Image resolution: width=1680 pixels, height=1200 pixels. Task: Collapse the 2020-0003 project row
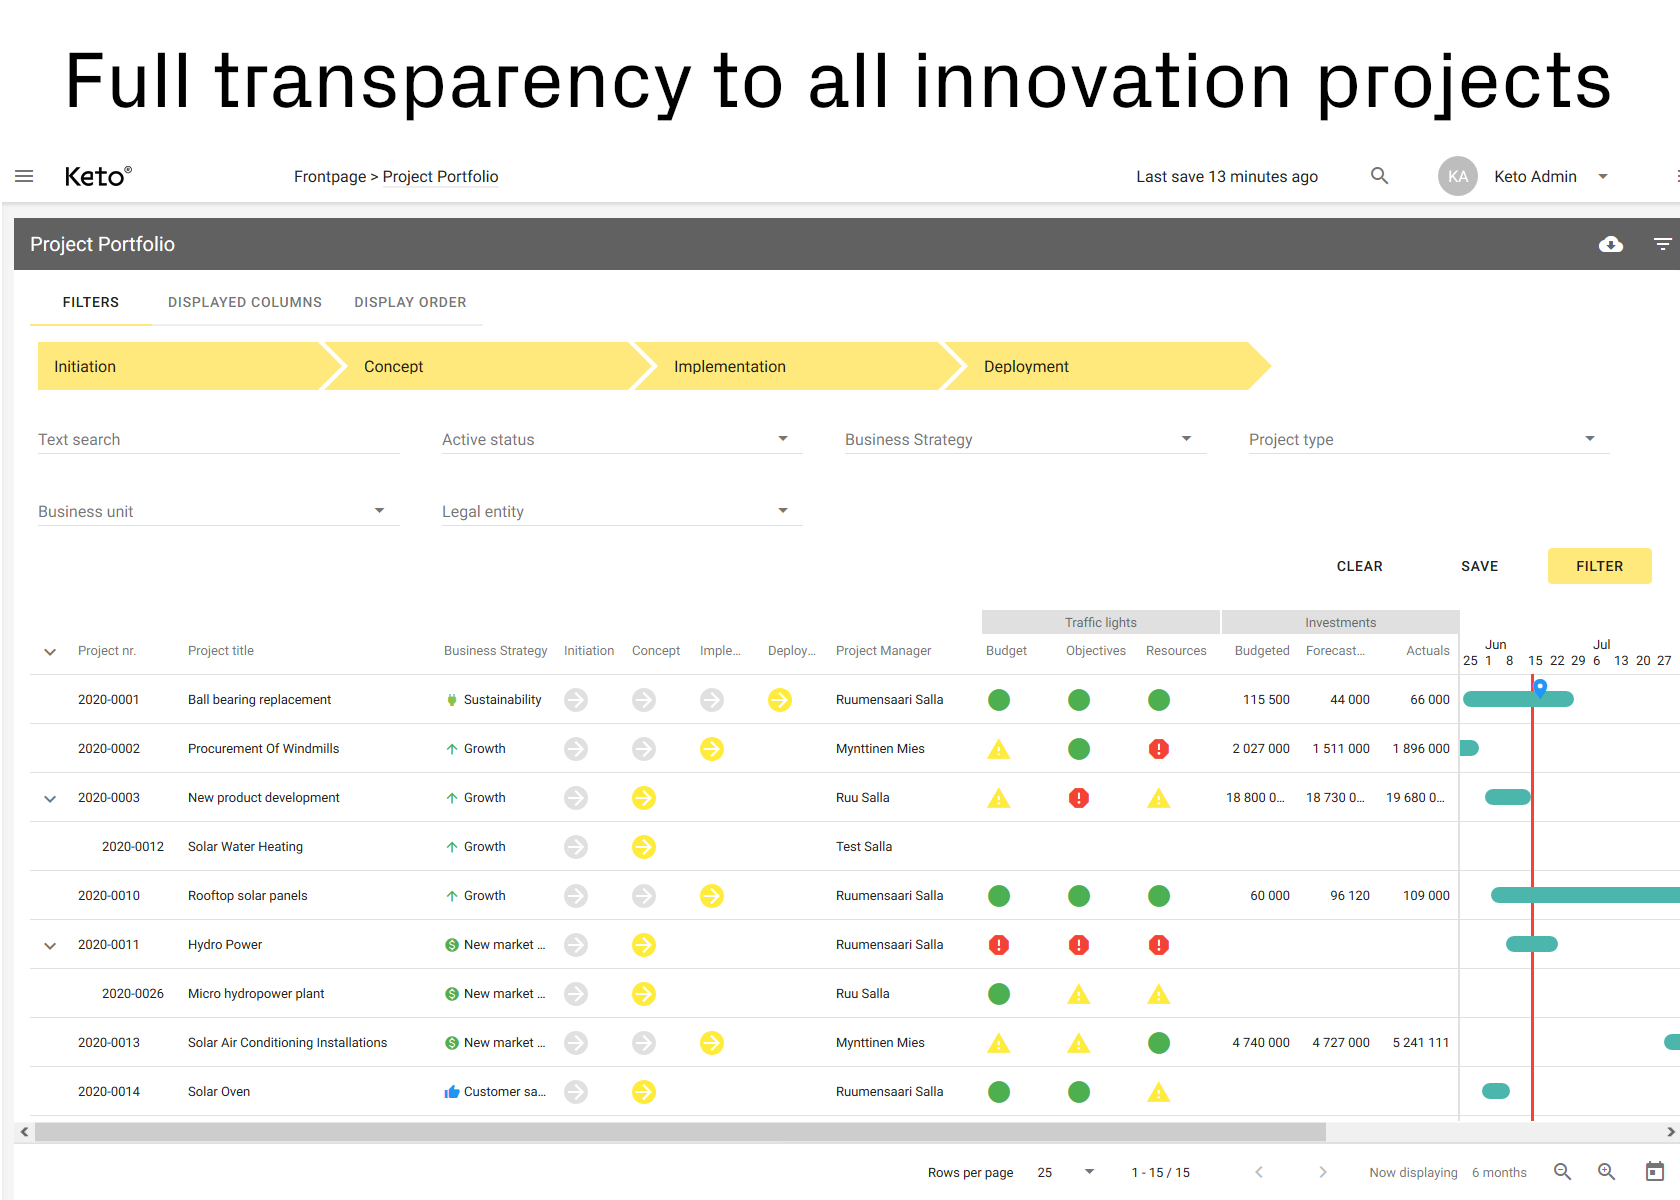tap(50, 798)
